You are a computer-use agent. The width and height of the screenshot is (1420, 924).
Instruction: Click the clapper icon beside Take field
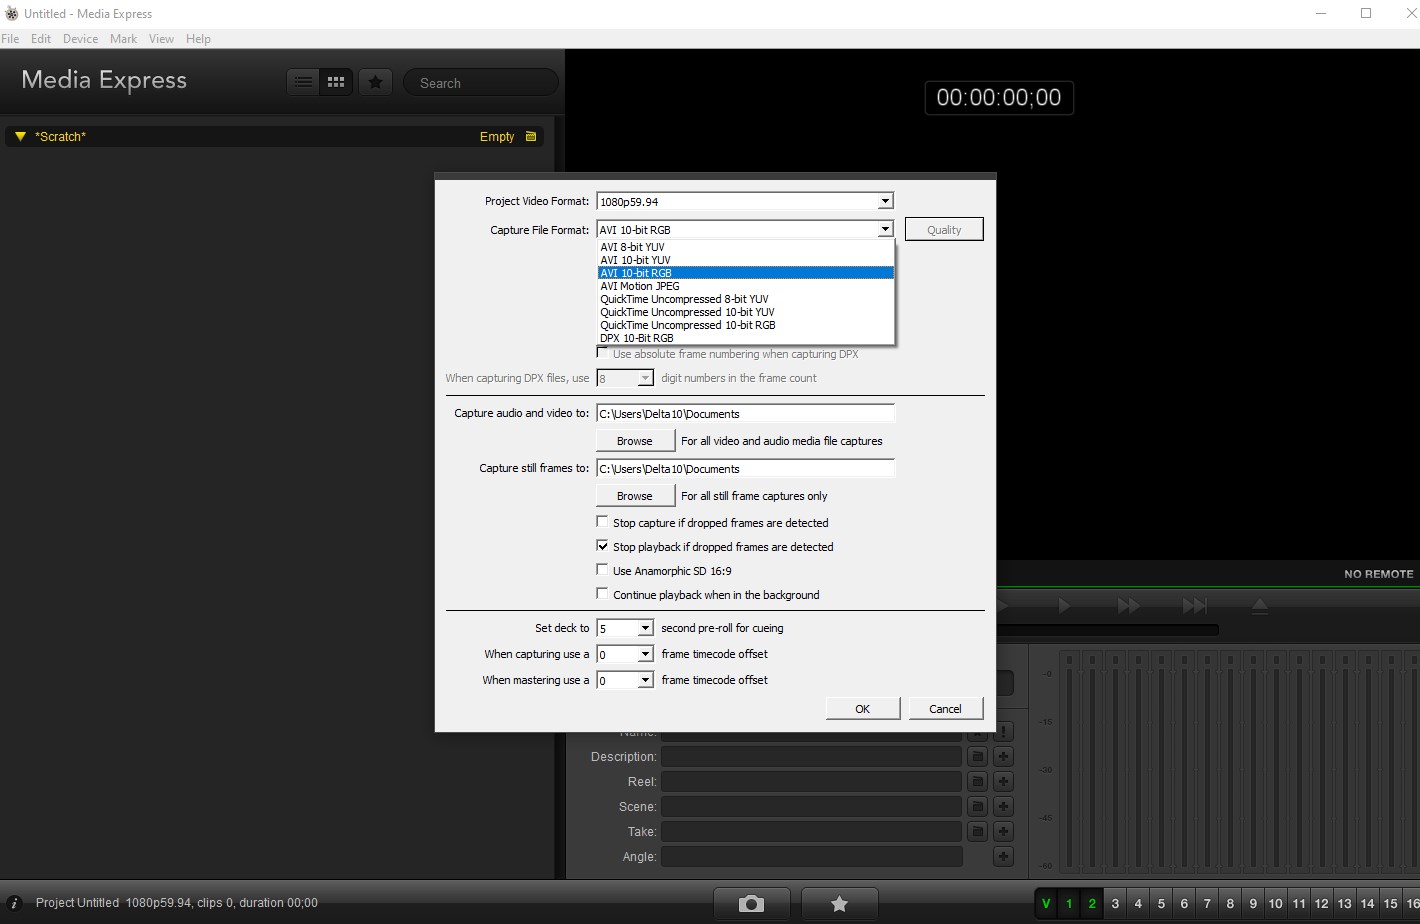tap(978, 832)
